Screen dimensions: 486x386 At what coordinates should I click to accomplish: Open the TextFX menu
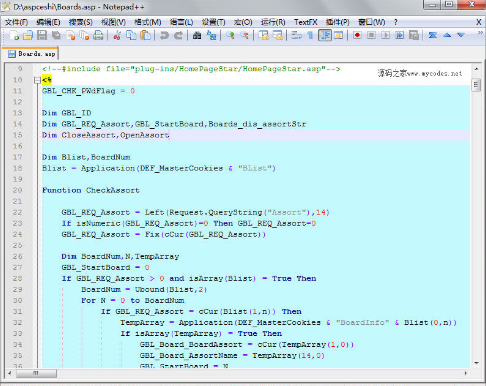[305, 22]
